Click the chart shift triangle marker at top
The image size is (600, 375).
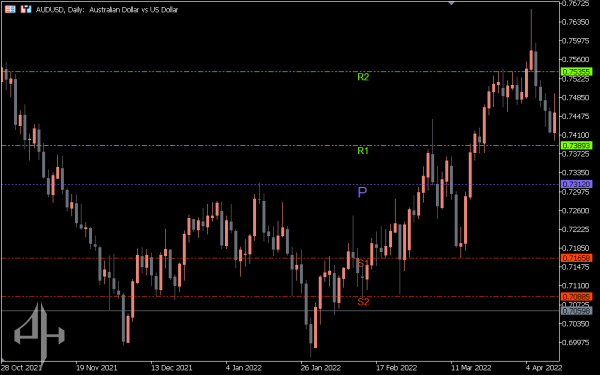[x=452, y=3]
